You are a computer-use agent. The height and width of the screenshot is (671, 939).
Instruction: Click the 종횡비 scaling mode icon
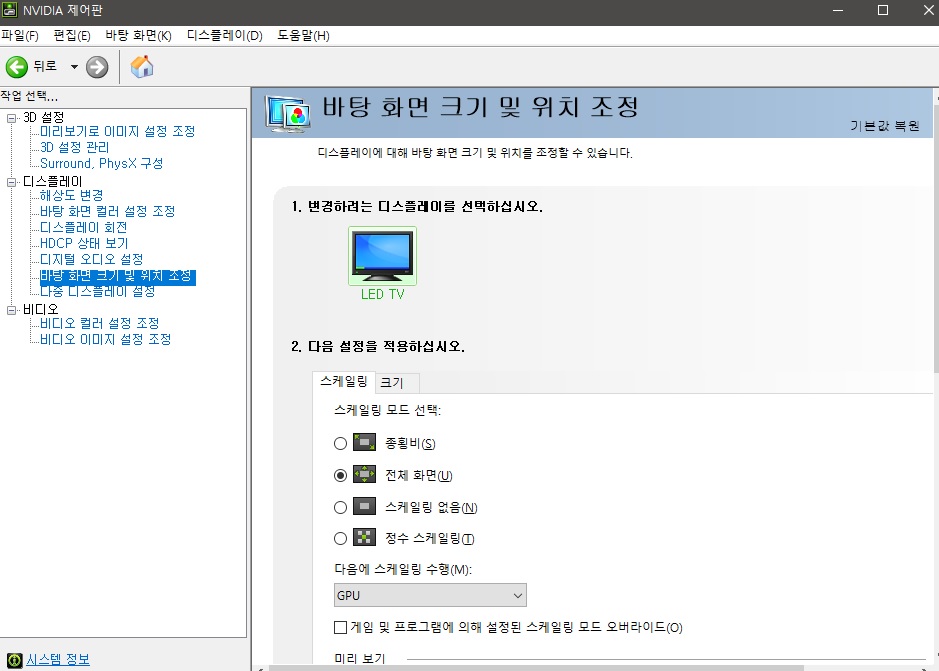pos(365,443)
